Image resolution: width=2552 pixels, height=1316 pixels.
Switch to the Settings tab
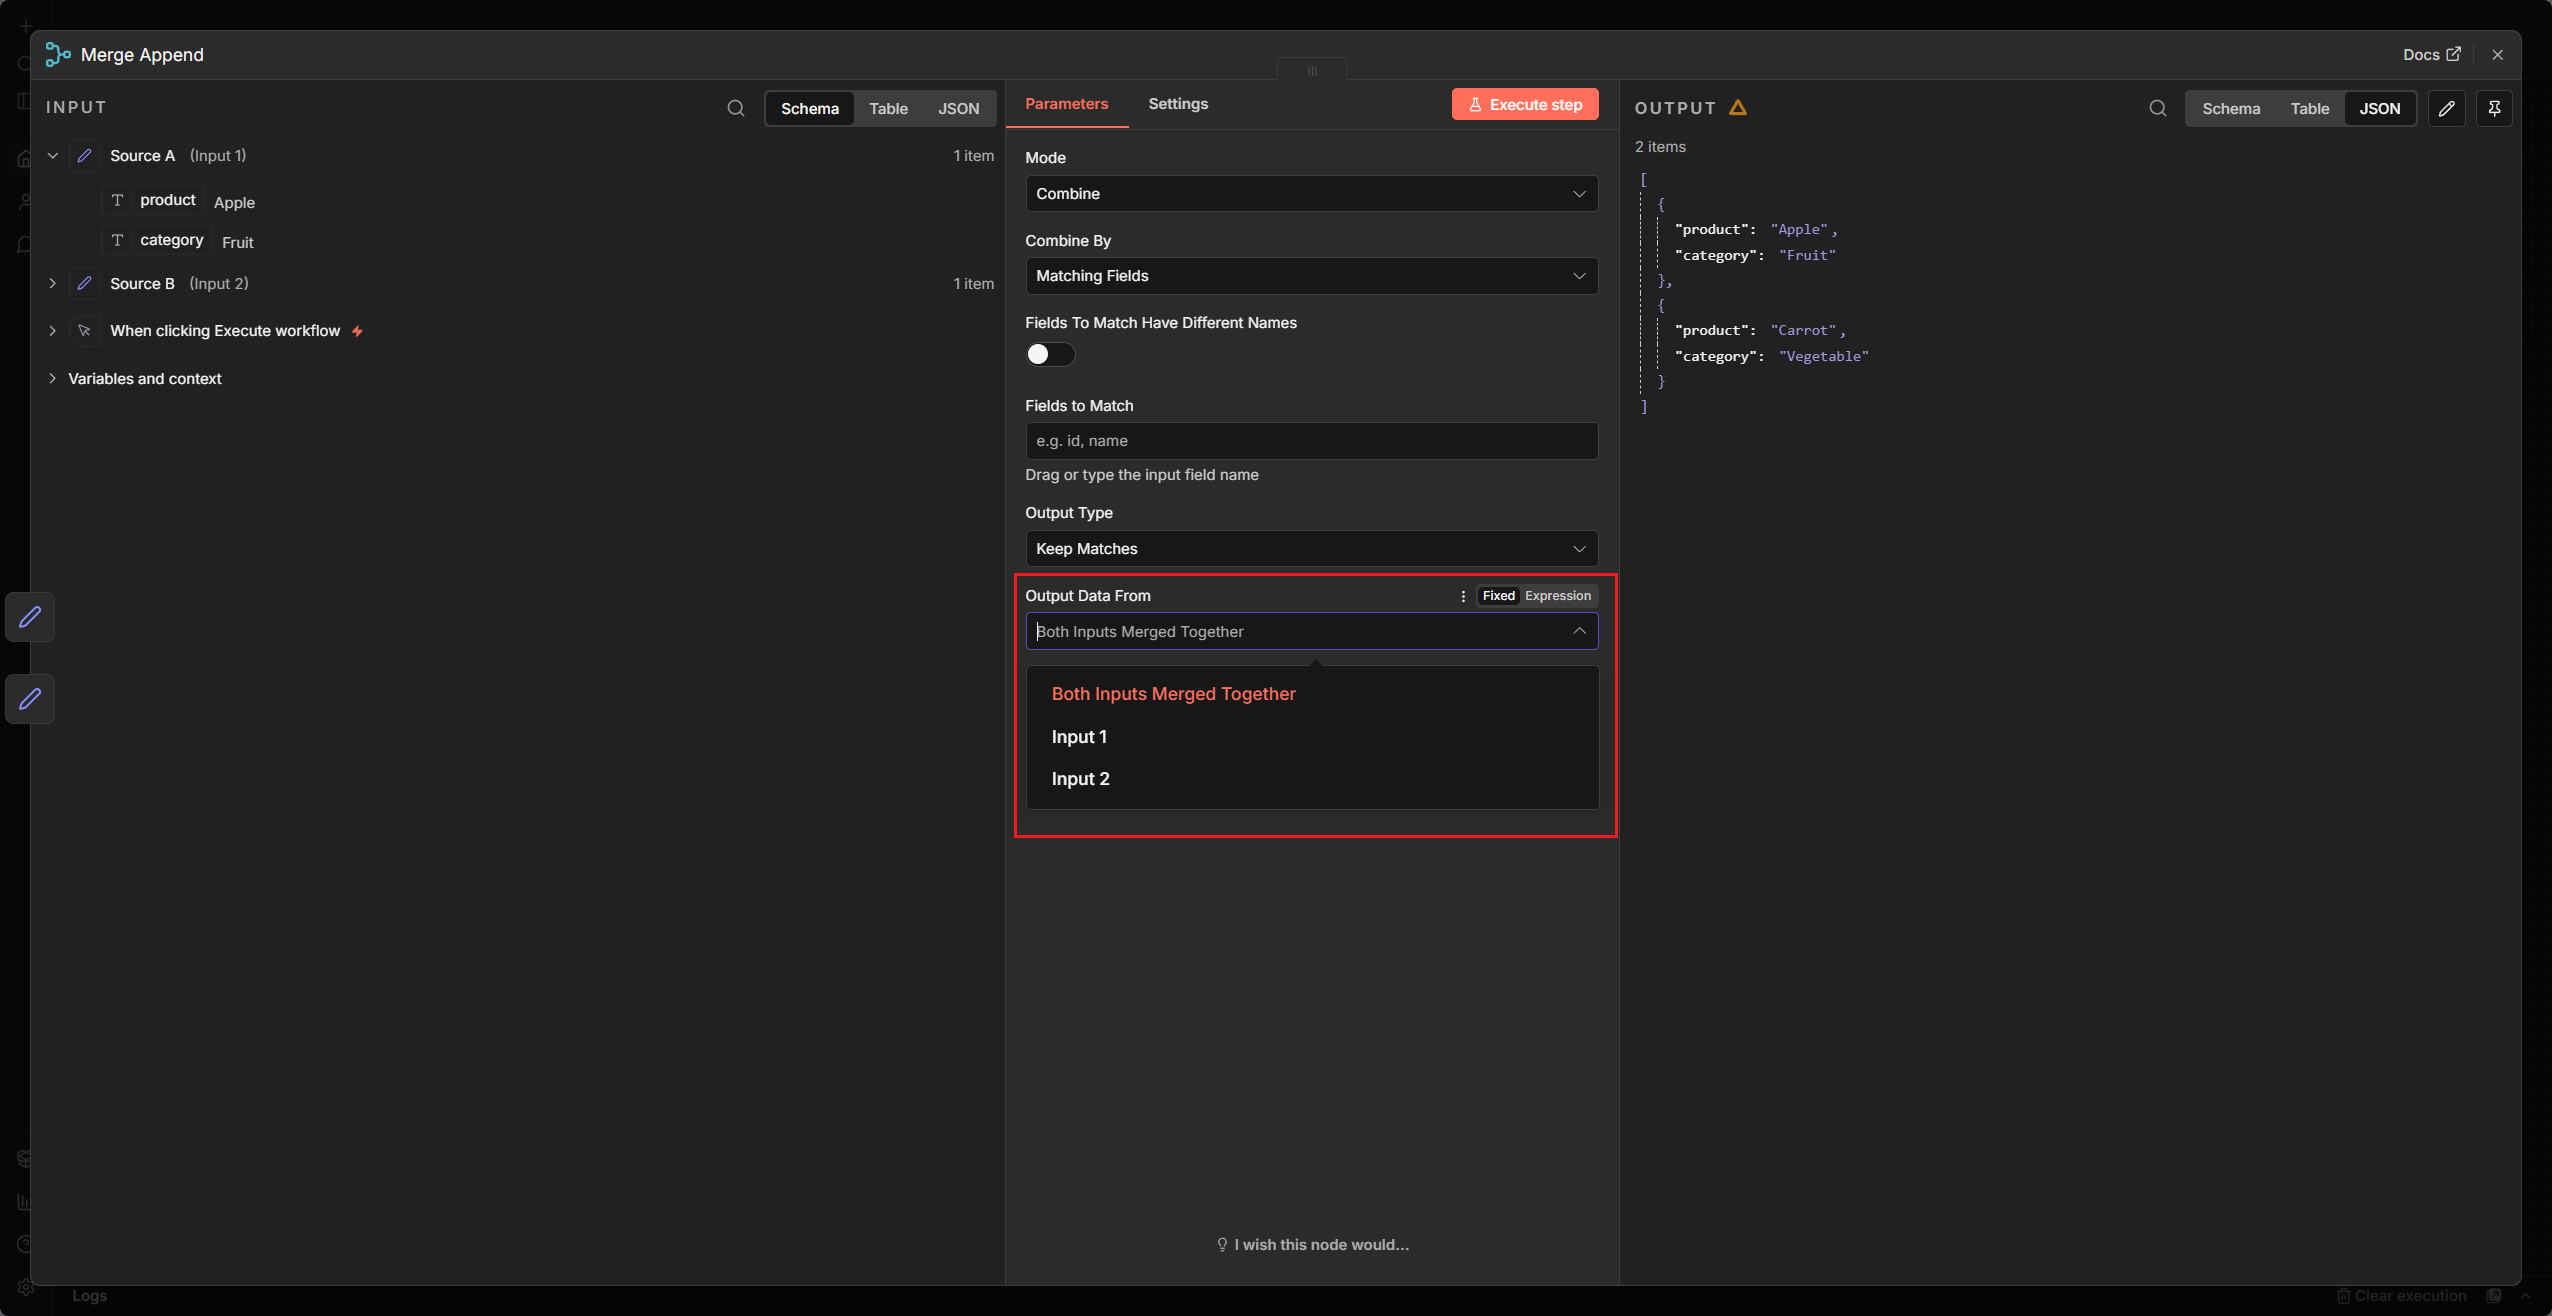pyautogui.click(x=1178, y=104)
